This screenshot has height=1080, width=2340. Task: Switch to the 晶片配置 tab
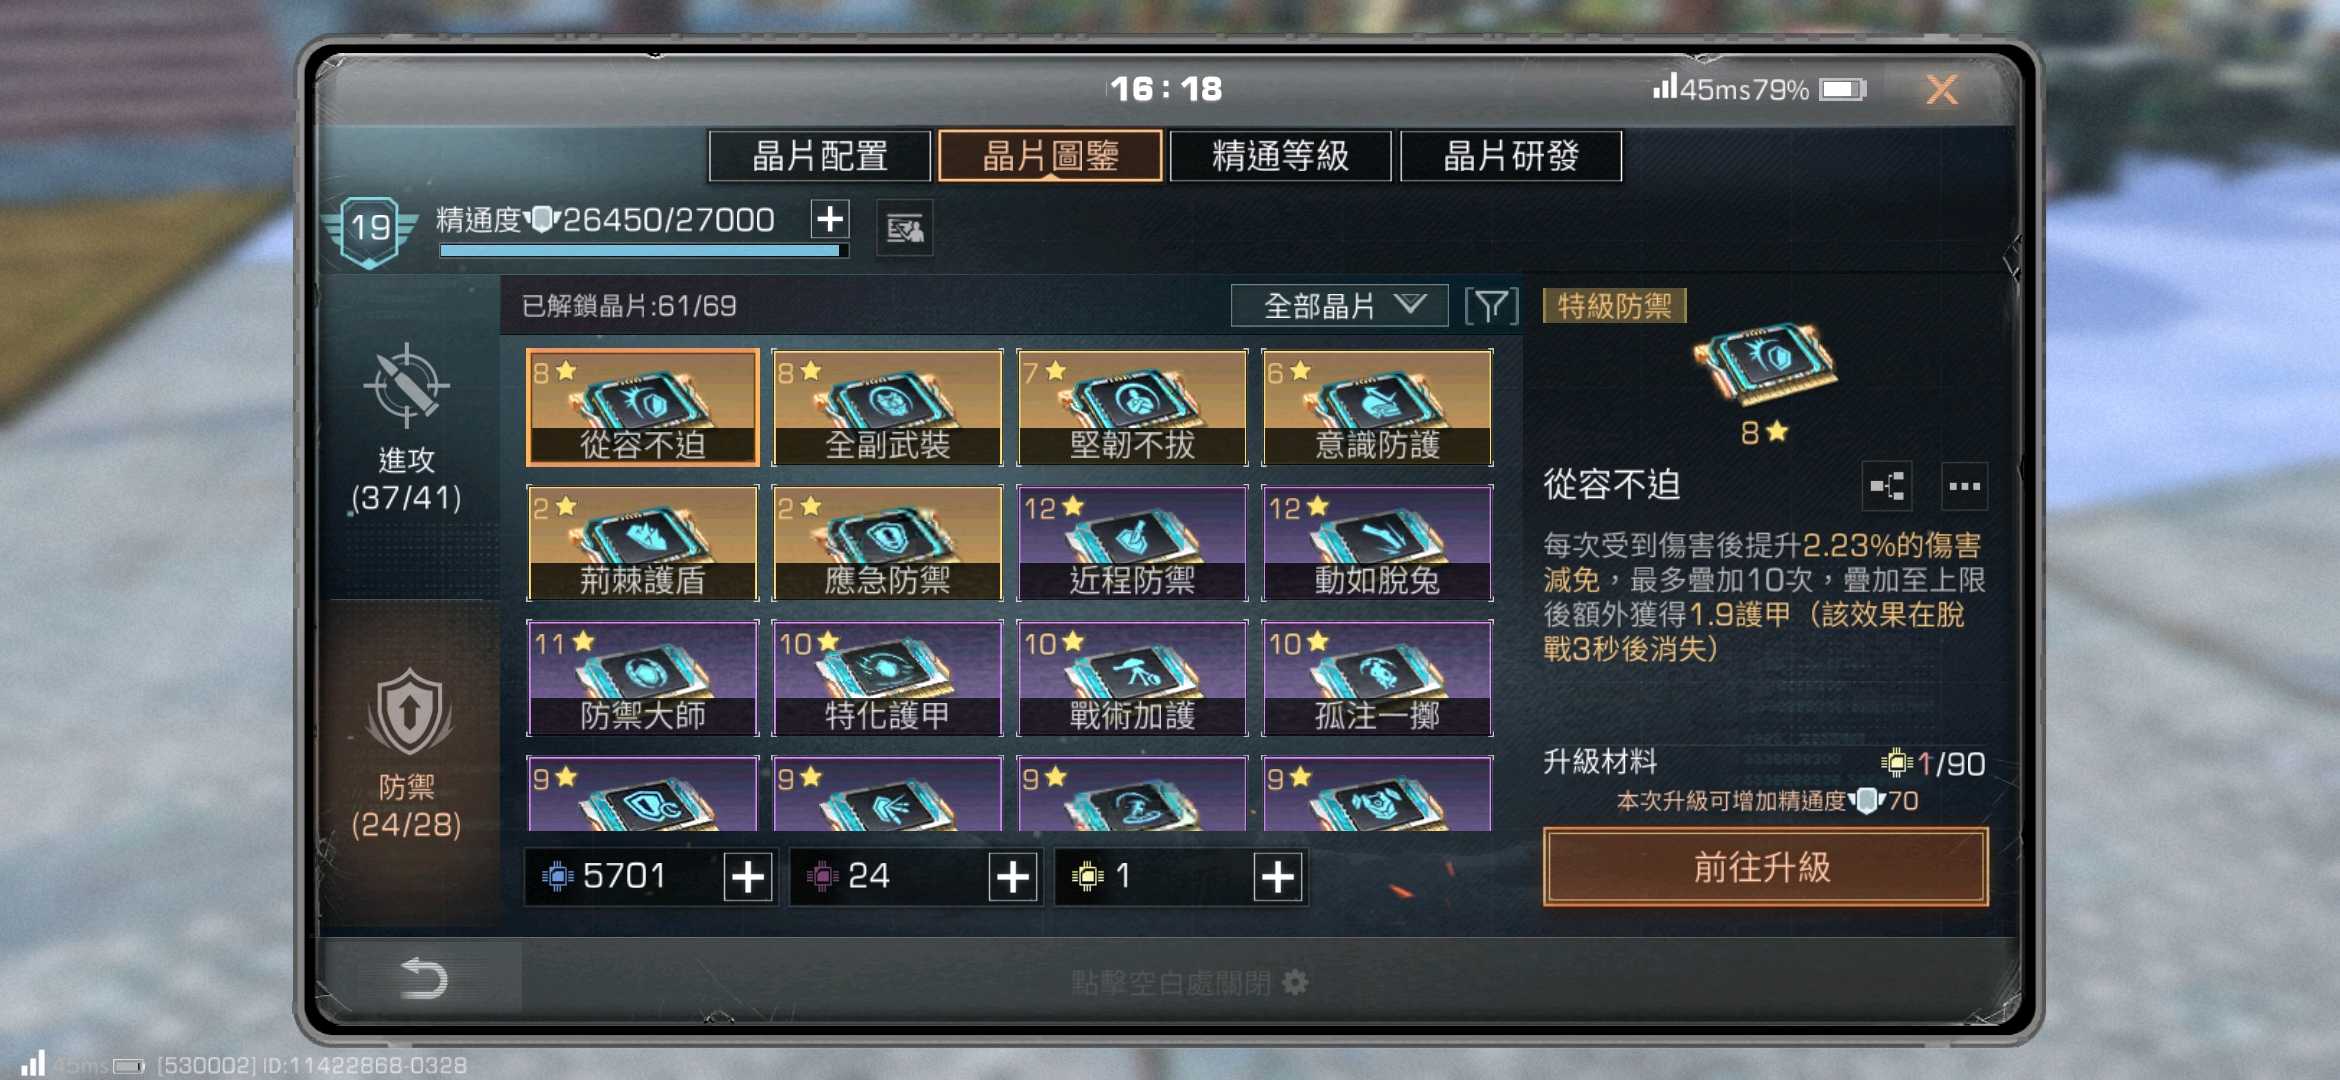point(820,156)
